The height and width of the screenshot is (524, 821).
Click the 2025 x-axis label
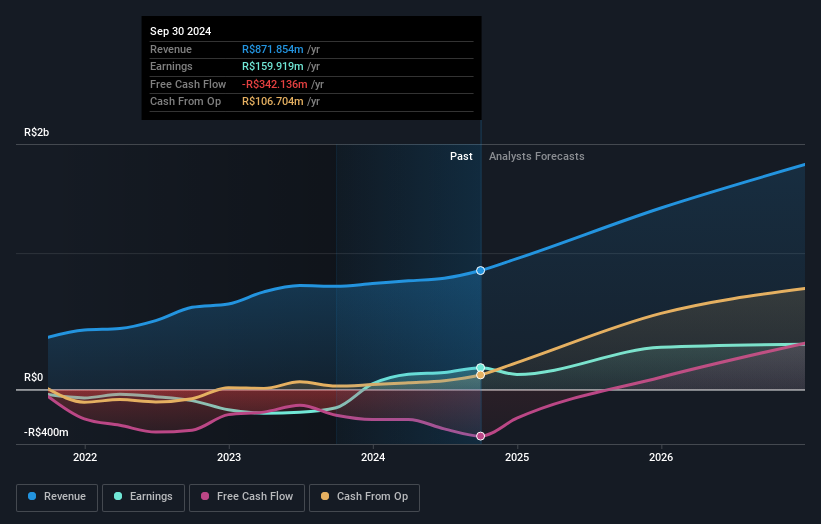(517, 457)
